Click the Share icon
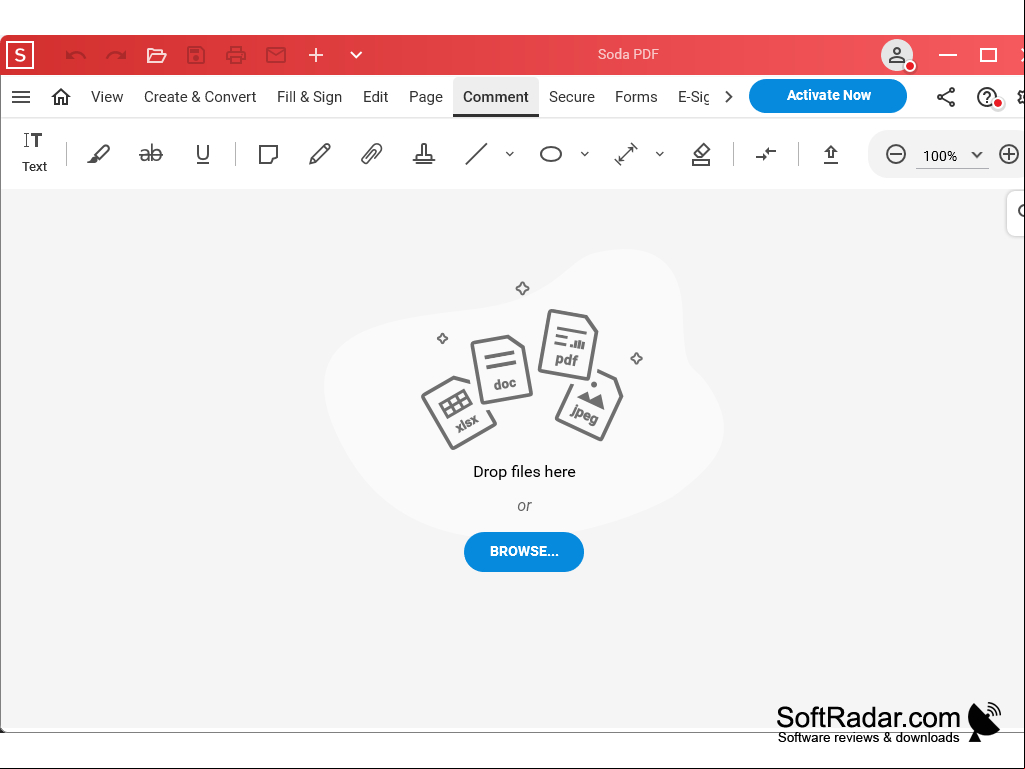 point(946,97)
